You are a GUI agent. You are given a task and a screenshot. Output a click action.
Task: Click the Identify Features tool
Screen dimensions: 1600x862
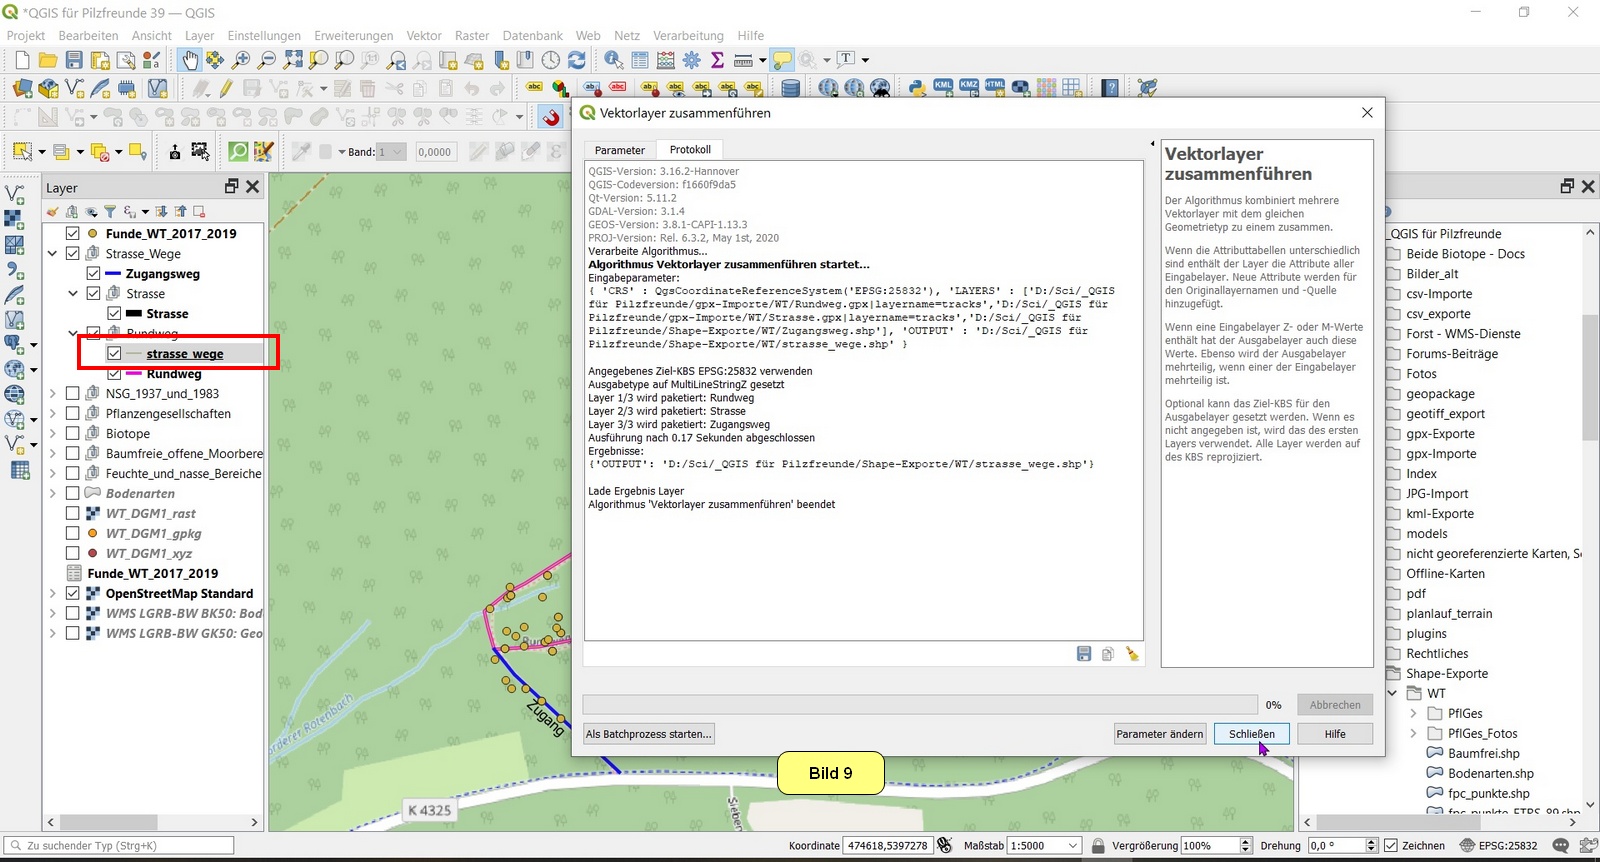(x=613, y=61)
